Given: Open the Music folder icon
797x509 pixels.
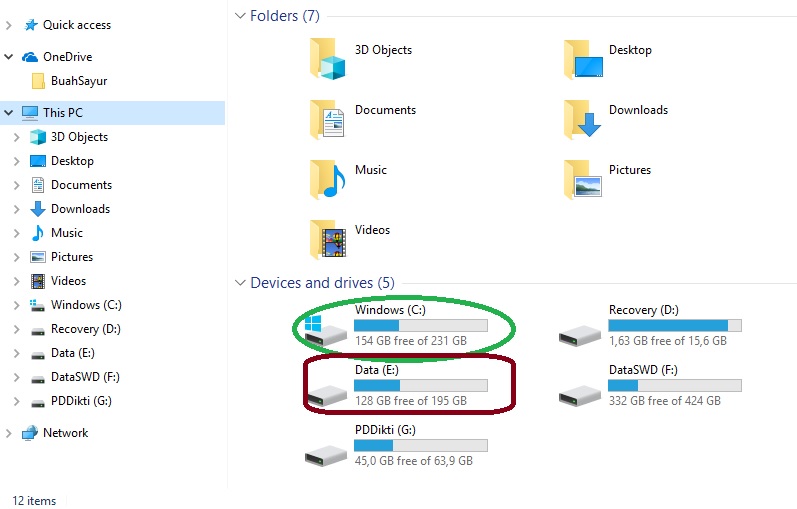Looking at the screenshot, I should pyautogui.click(x=327, y=179).
